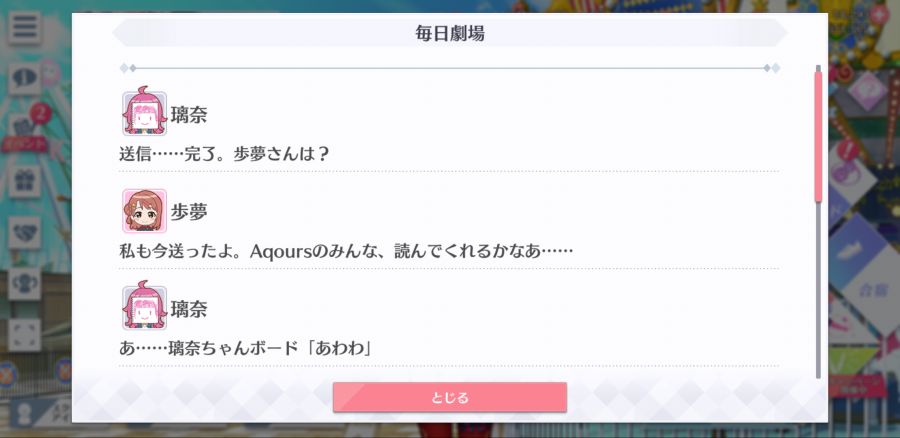Open the hamburger menu icon
900x438 pixels.
25,28
